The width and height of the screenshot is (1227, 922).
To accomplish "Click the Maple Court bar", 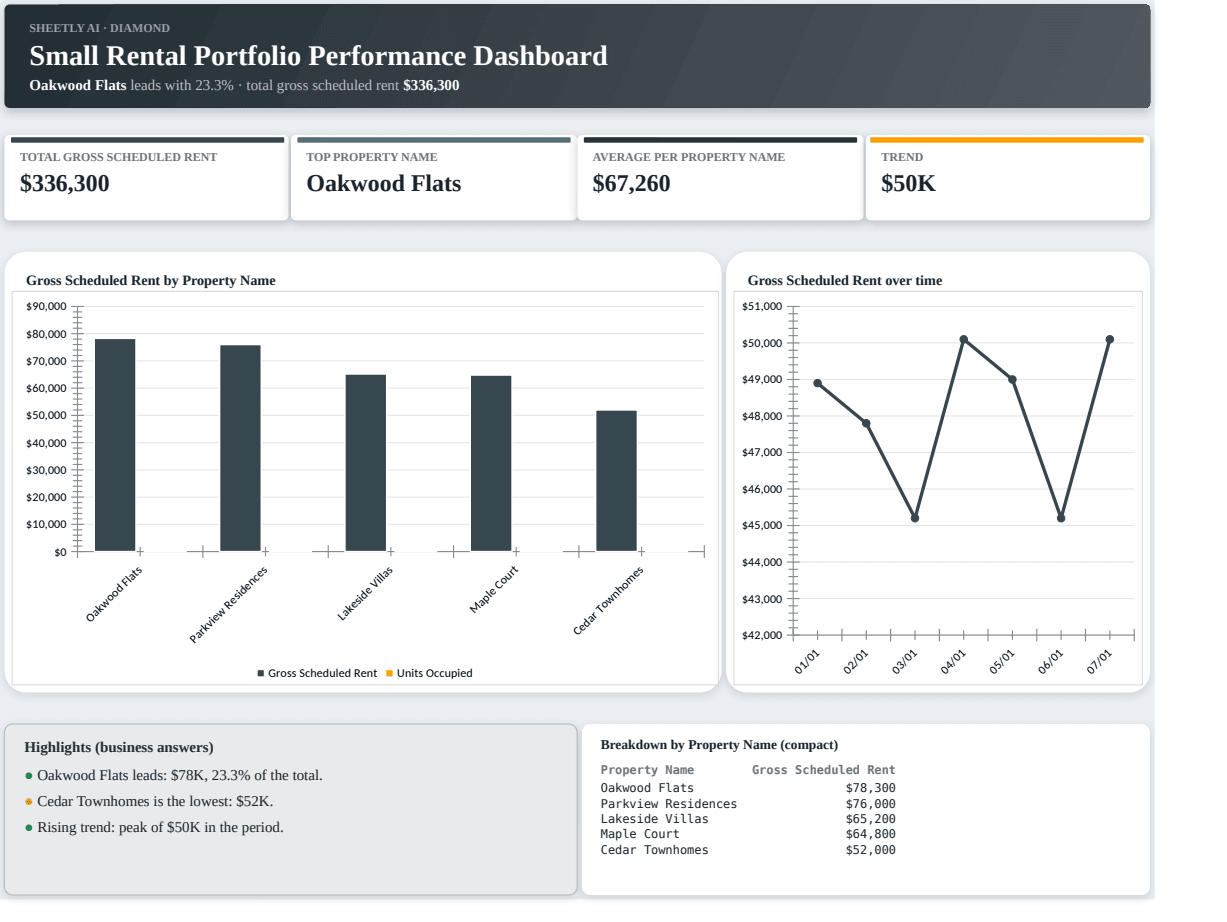I will click(x=491, y=463).
